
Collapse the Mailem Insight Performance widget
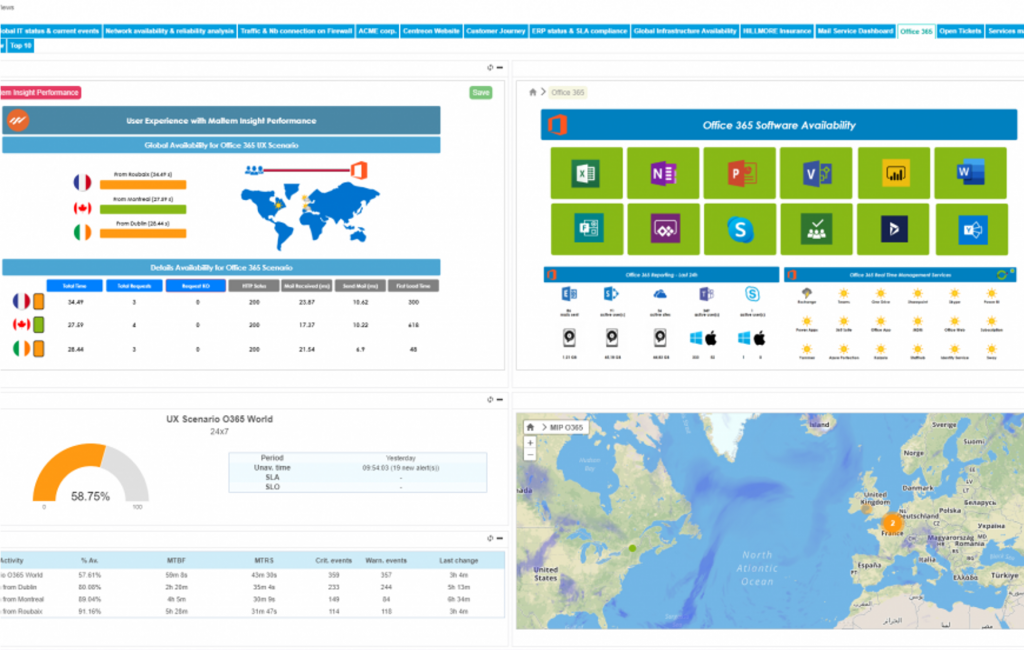(x=500, y=67)
